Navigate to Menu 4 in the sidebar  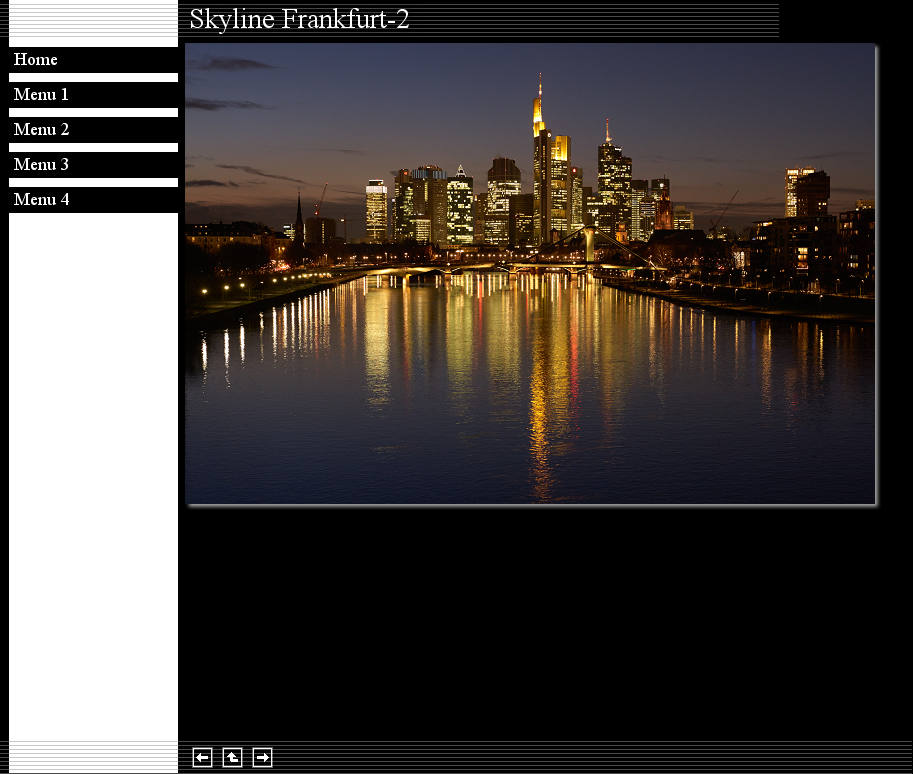41,200
